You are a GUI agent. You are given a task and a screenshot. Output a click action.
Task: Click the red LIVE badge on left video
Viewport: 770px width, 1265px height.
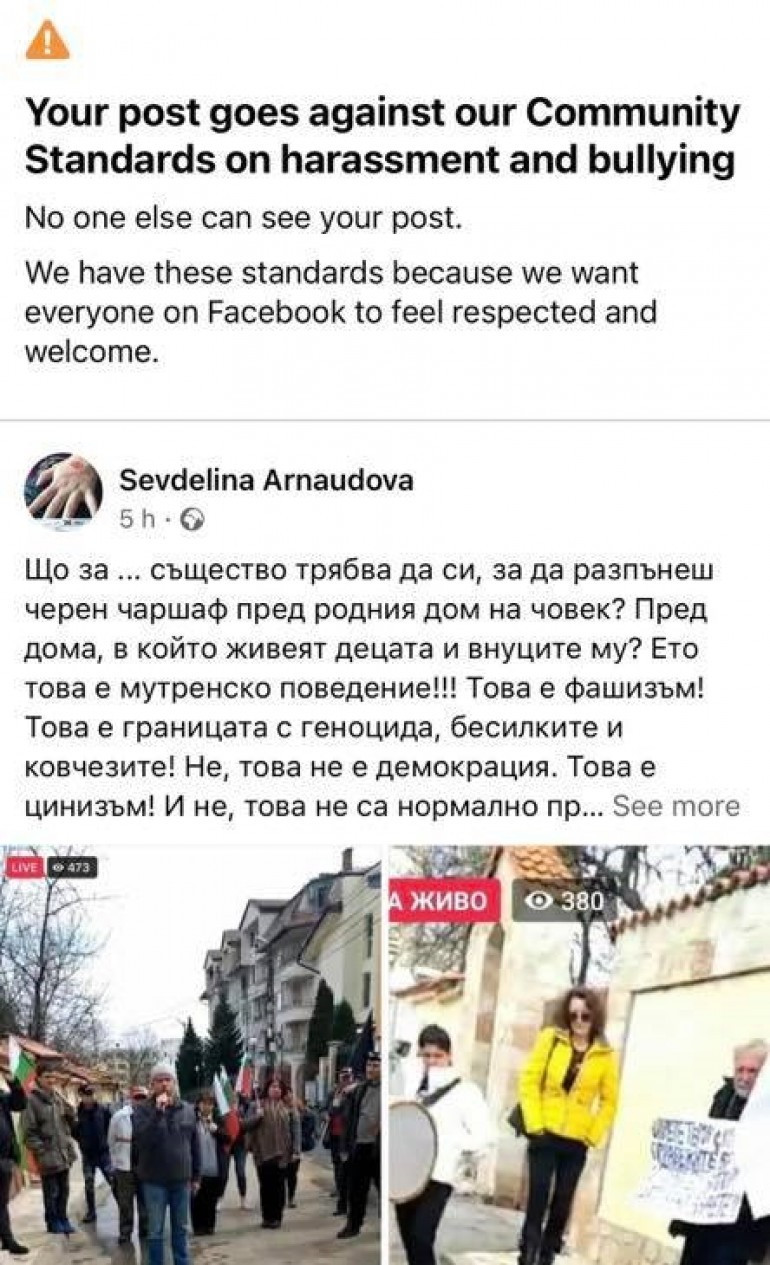23,867
